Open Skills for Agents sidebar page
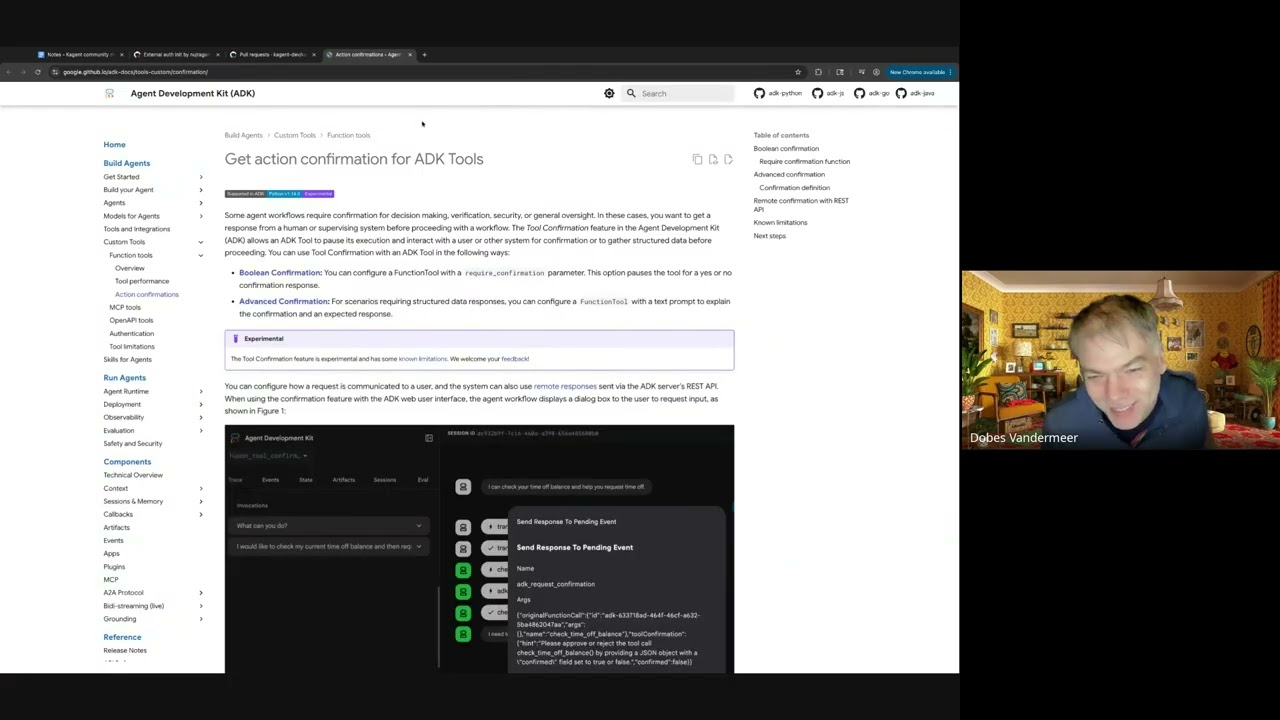 coord(127,359)
